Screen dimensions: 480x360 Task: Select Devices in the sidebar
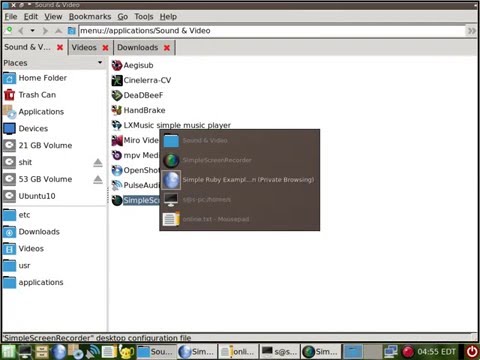click(x=33, y=128)
